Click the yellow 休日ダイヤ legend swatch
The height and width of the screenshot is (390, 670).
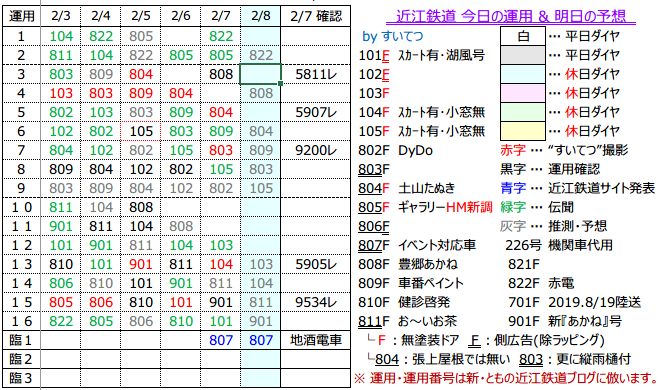(523, 131)
